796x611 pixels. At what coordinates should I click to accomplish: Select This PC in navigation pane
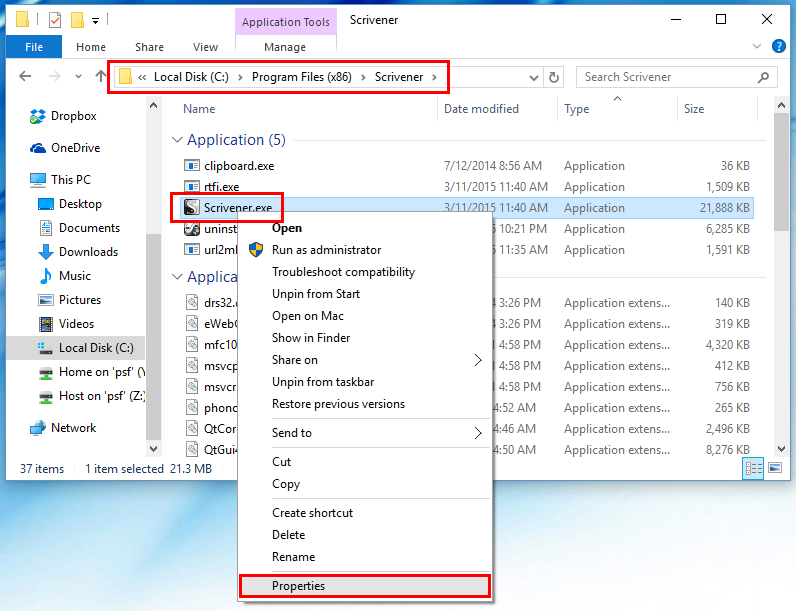tap(60, 180)
